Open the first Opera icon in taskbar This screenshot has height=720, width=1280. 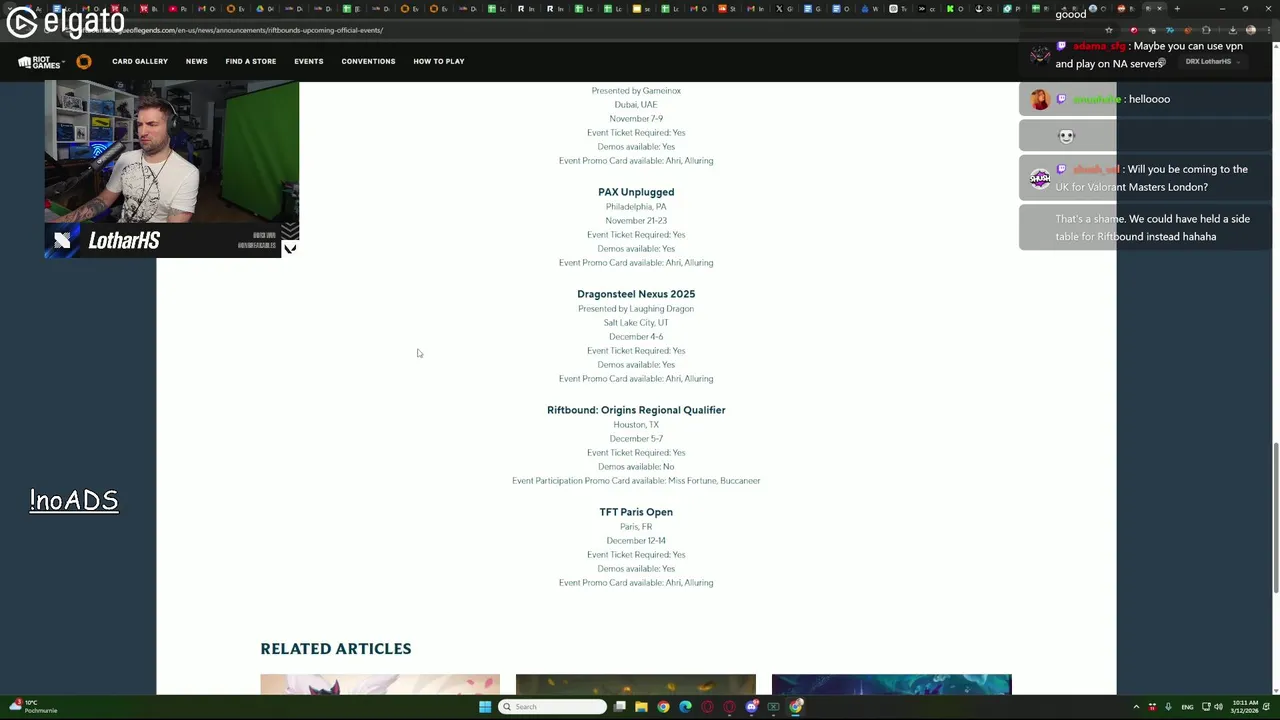[707, 707]
